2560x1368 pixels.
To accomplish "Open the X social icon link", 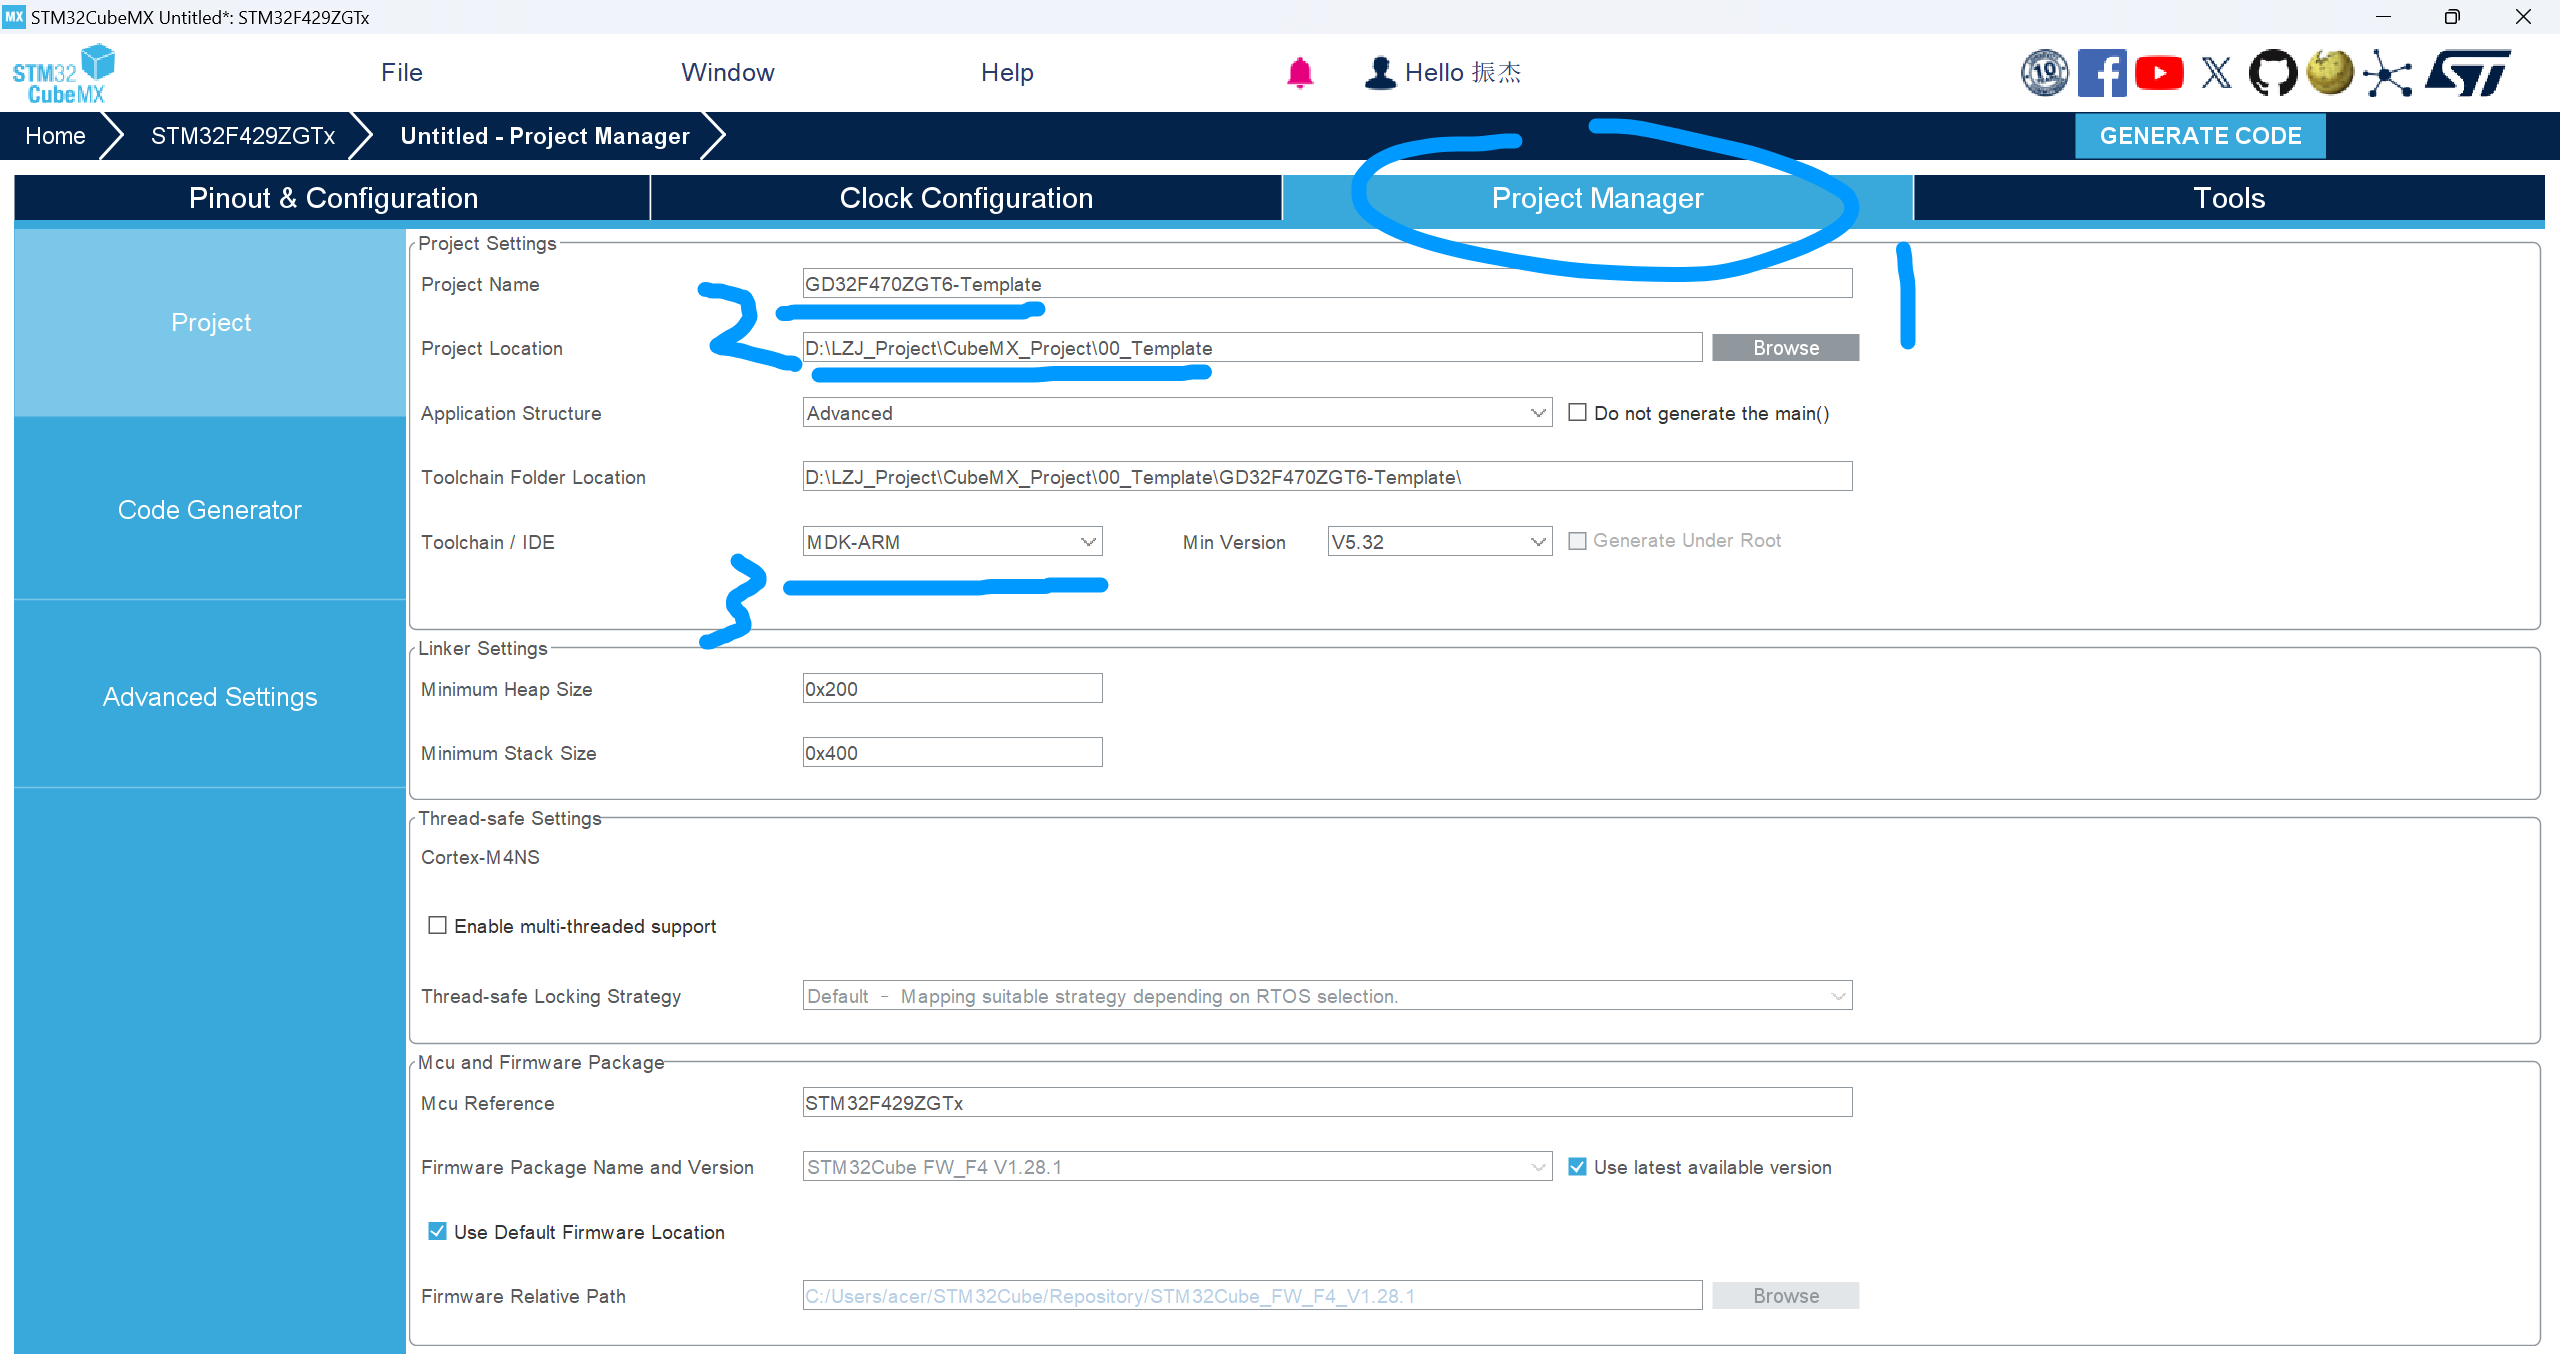I will pos(2216,73).
